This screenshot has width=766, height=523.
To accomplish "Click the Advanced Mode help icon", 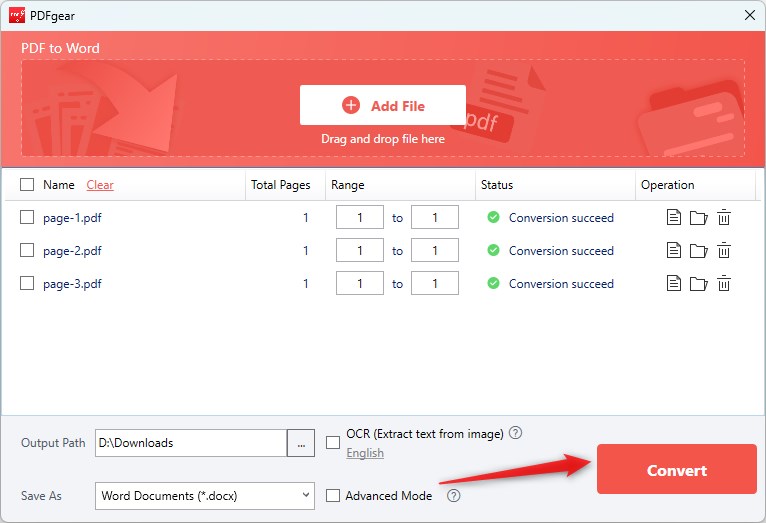I will click(453, 496).
